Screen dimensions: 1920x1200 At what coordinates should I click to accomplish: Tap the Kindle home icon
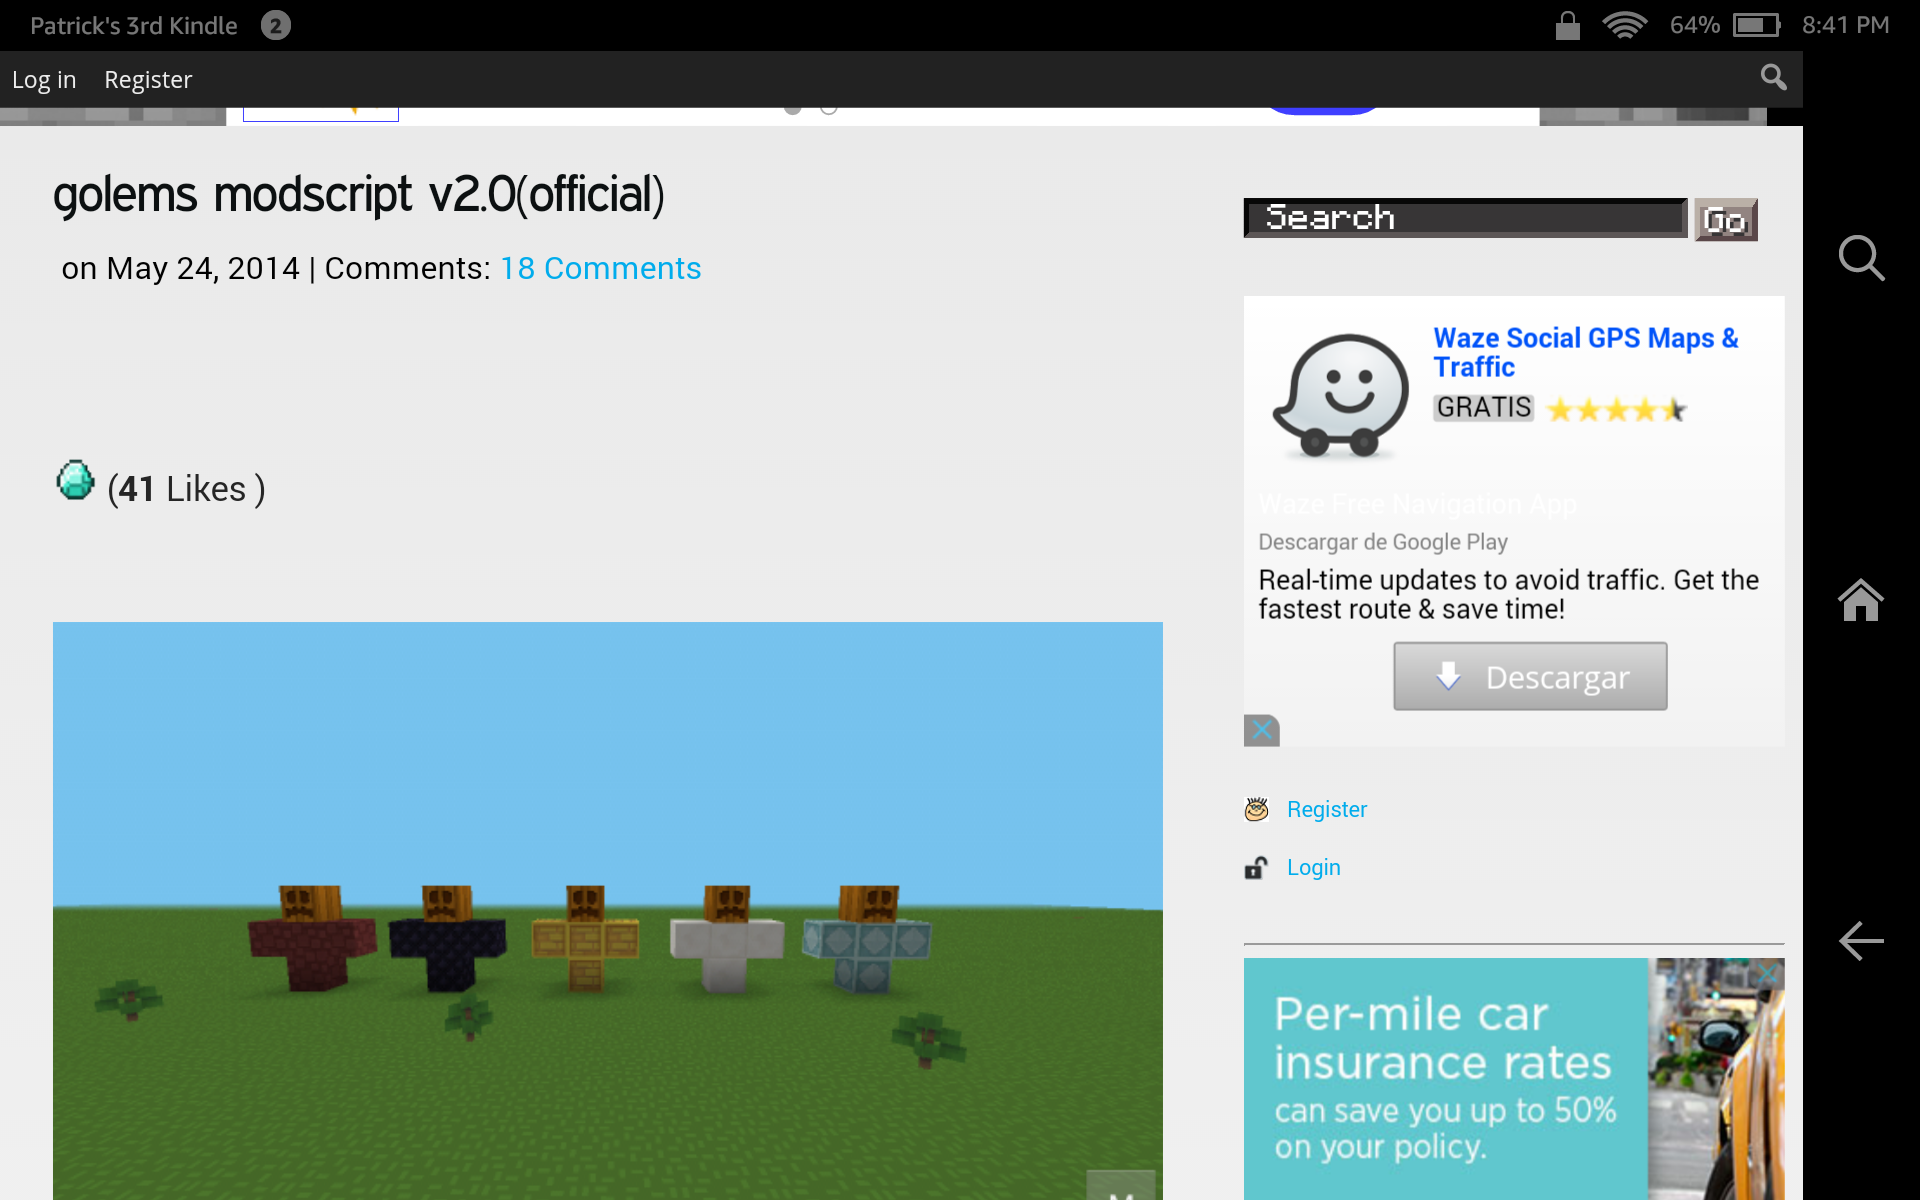point(1861,600)
